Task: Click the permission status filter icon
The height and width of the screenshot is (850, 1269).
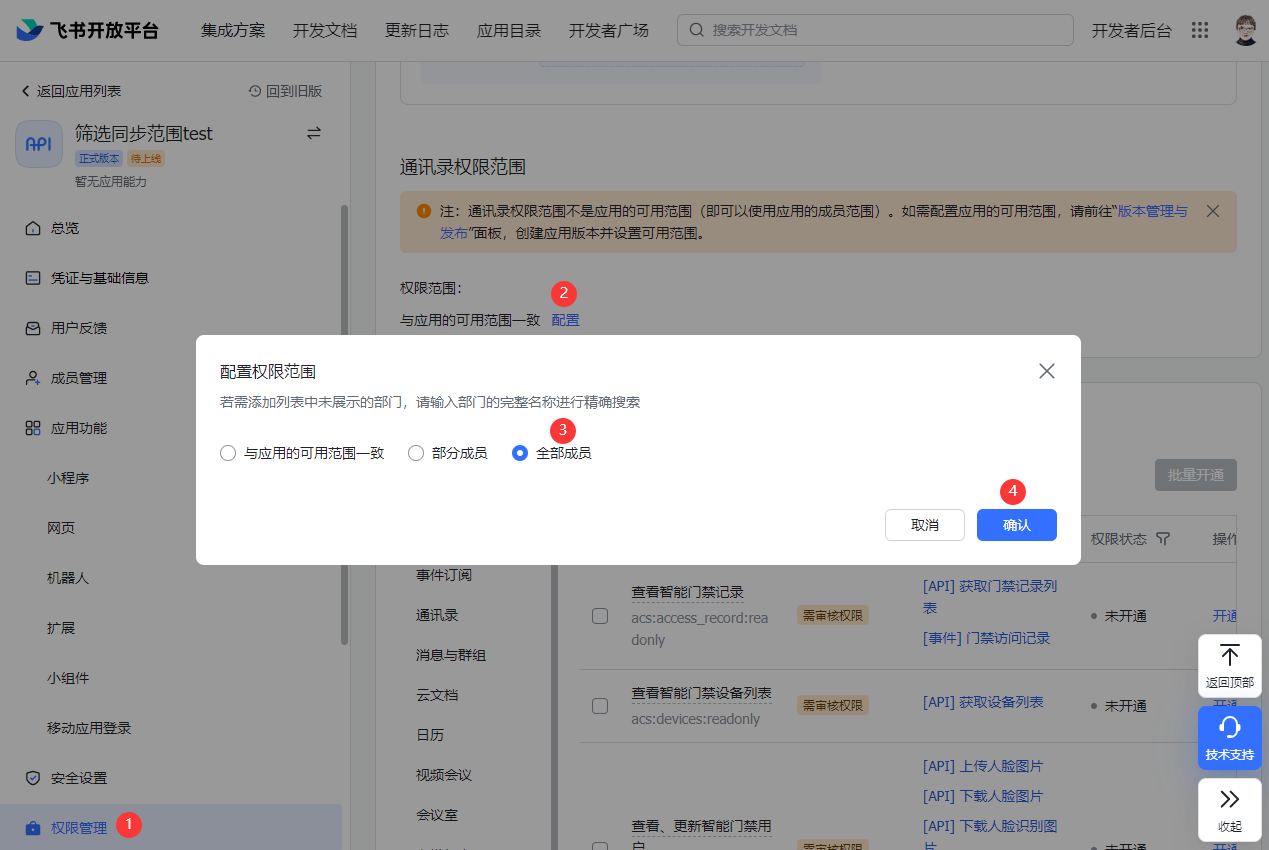Action: (1163, 539)
